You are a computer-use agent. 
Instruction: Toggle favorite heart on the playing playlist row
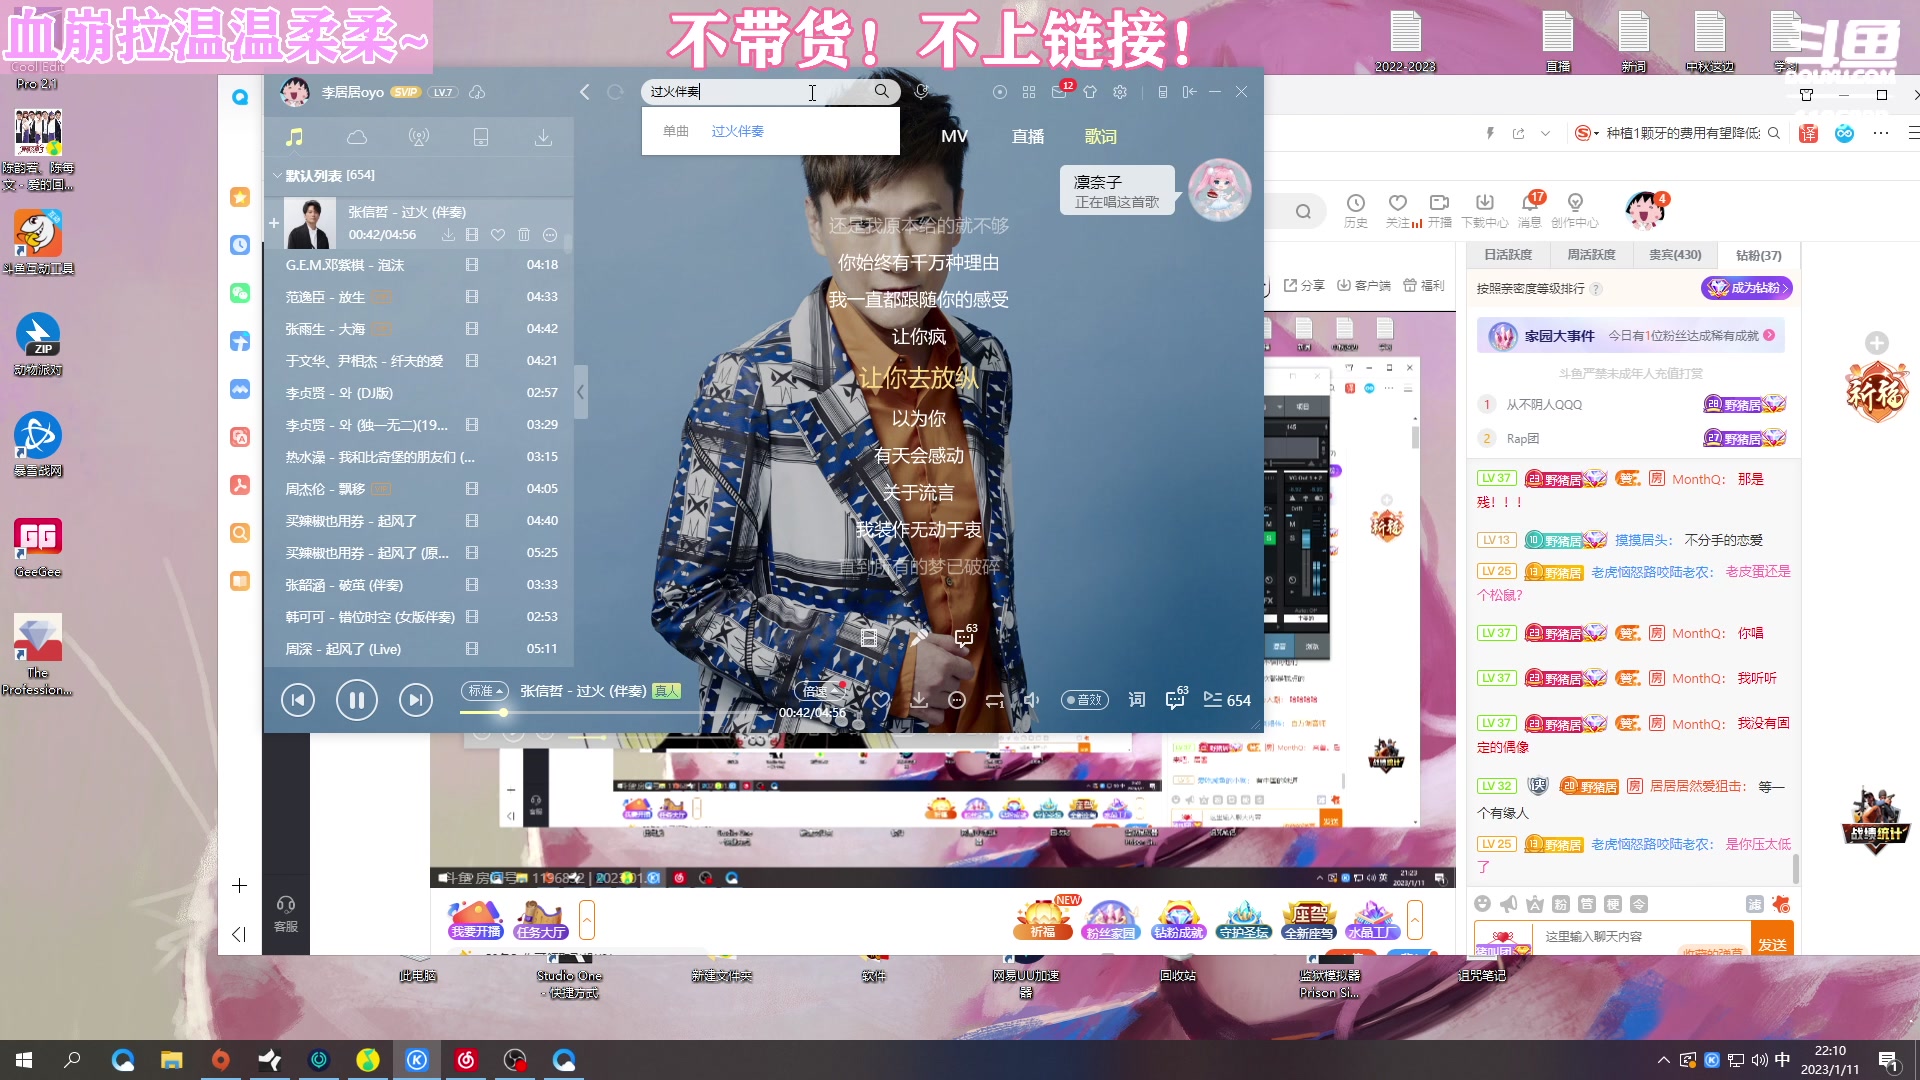point(498,235)
